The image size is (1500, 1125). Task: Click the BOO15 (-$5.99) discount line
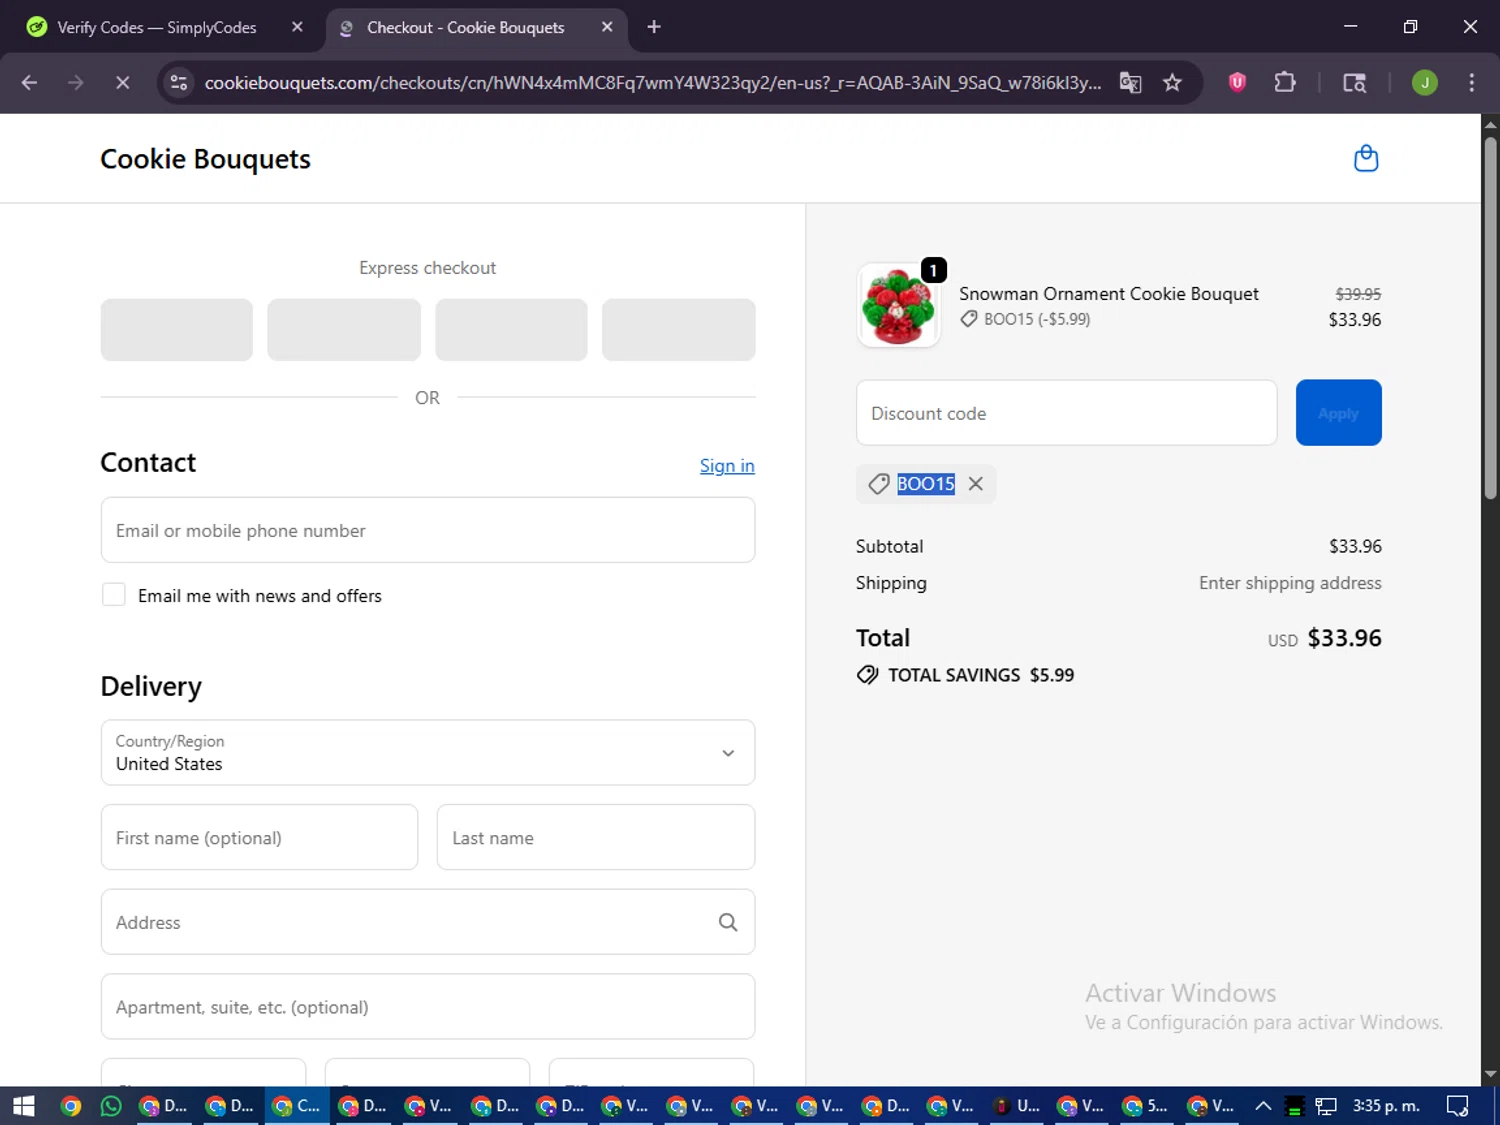pyautogui.click(x=1036, y=319)
